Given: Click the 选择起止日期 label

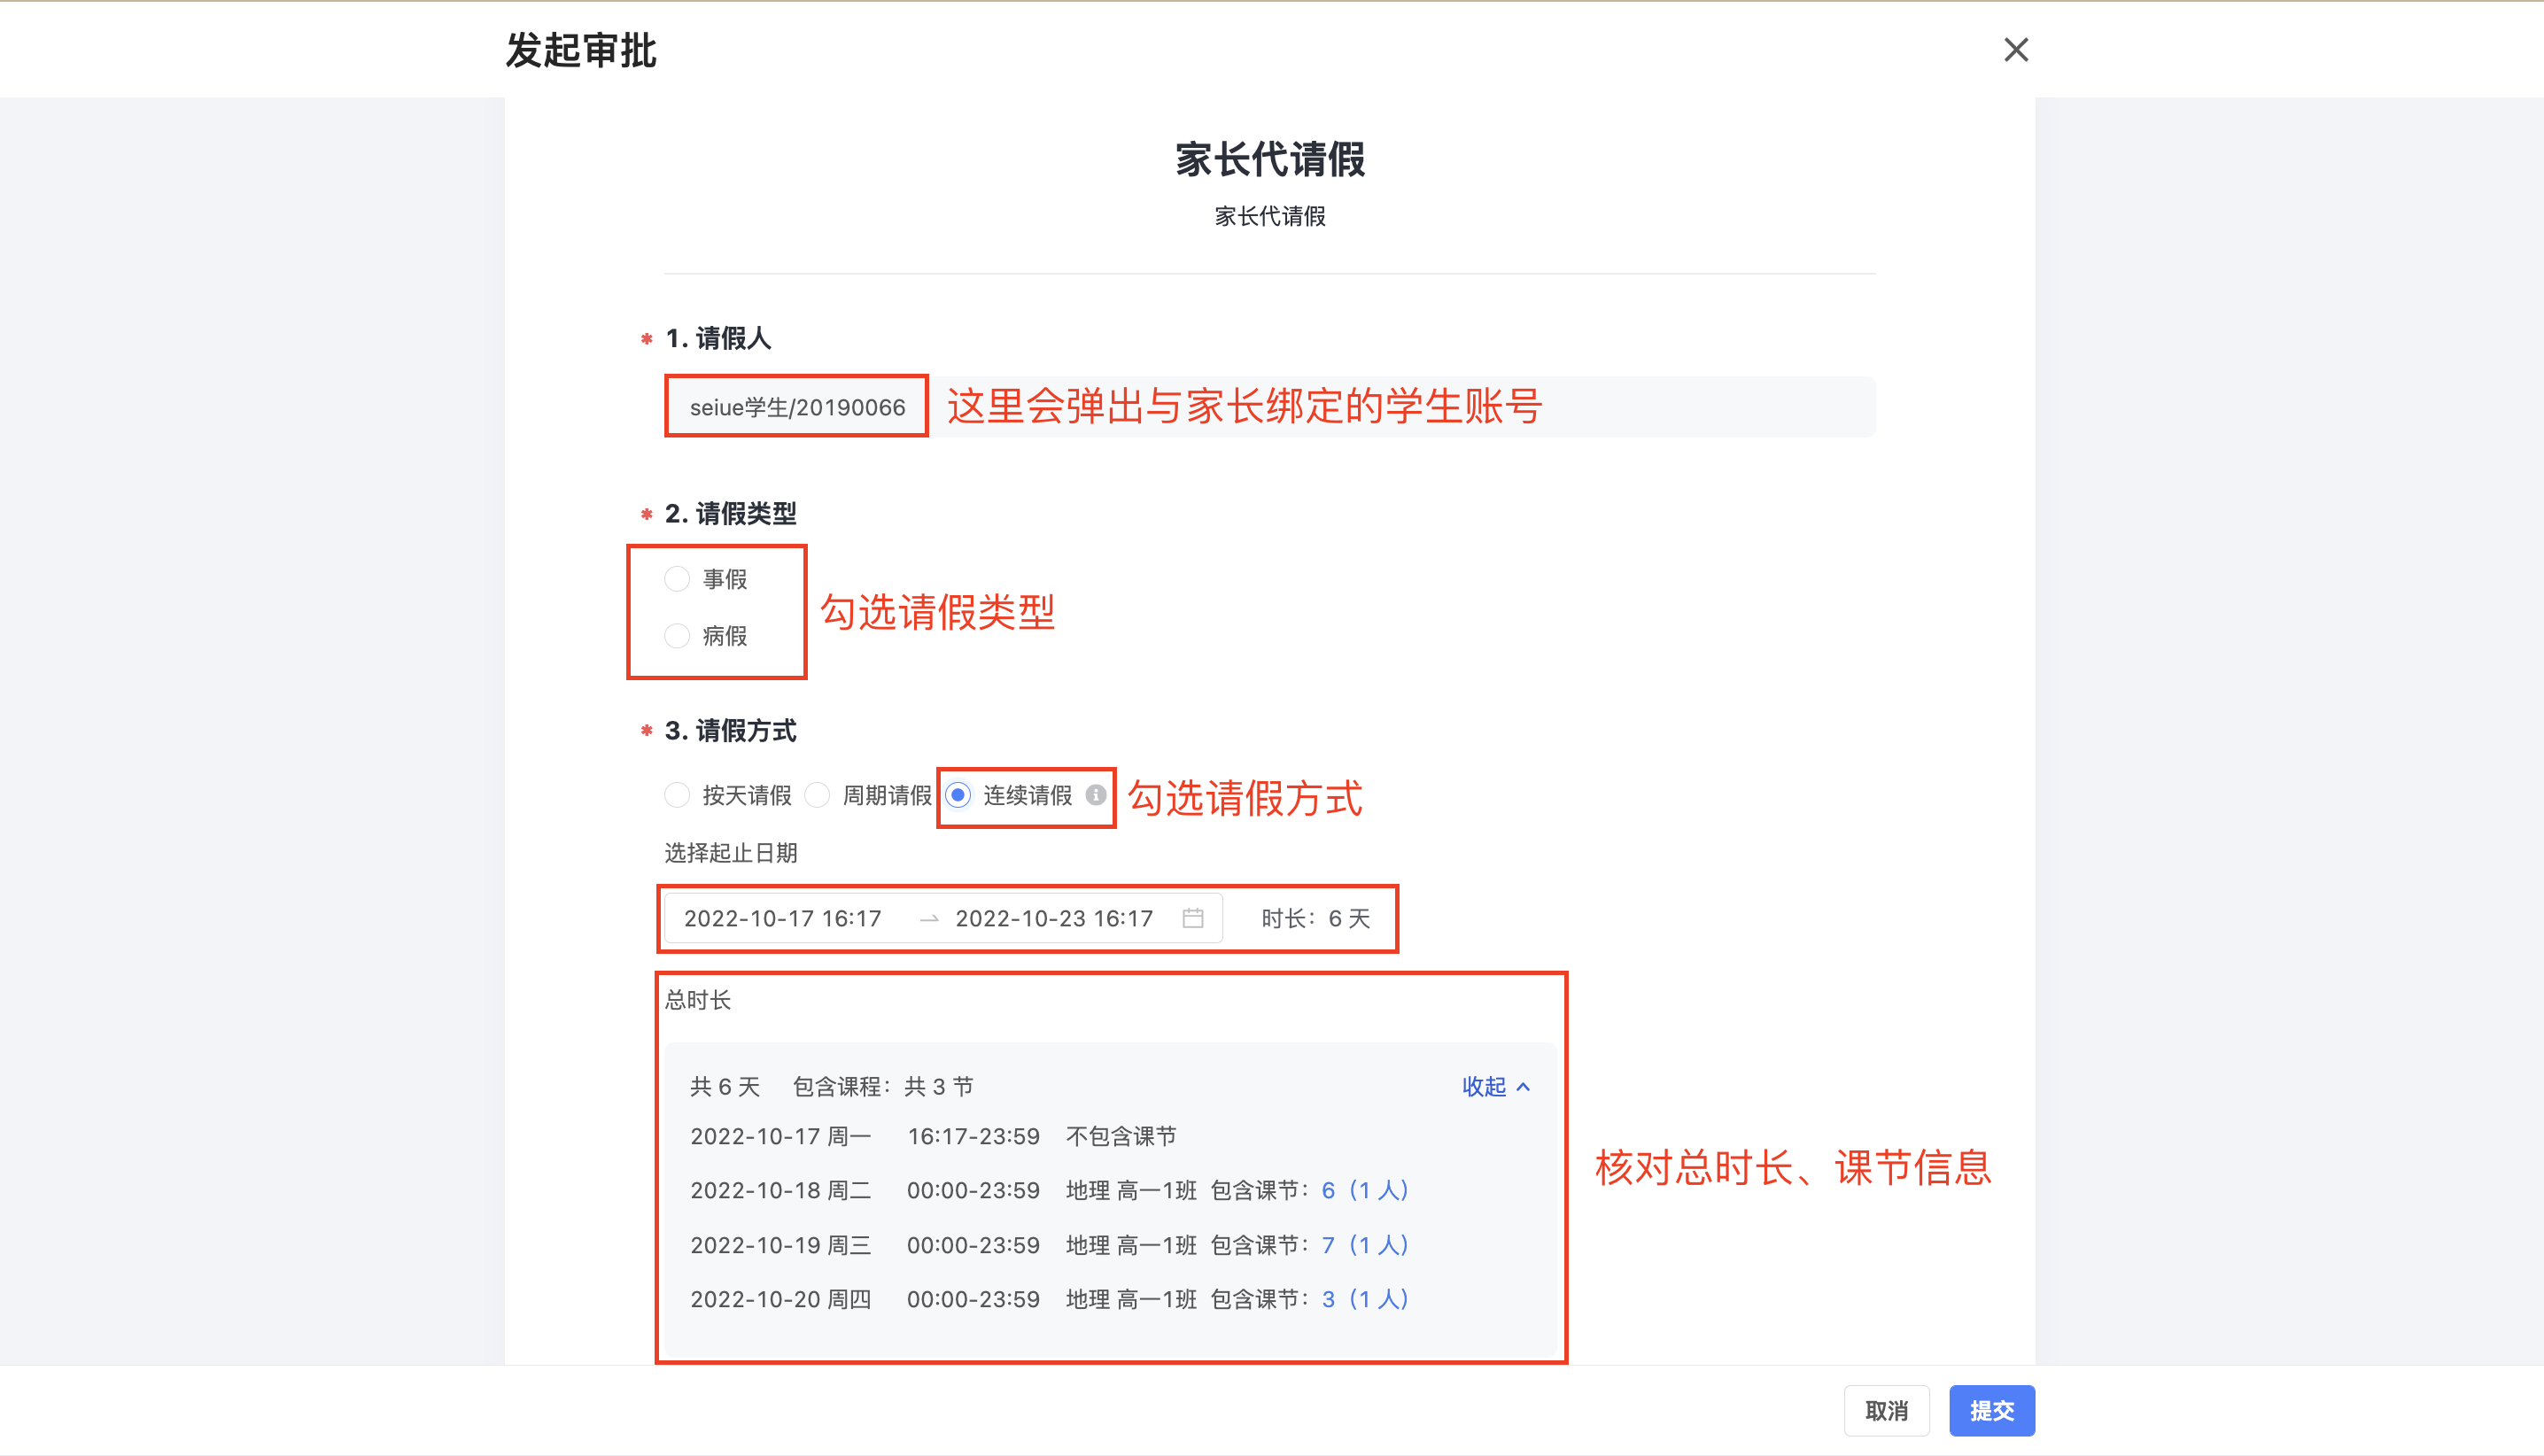Looking at the screenshot, I should tap(731, 853).
